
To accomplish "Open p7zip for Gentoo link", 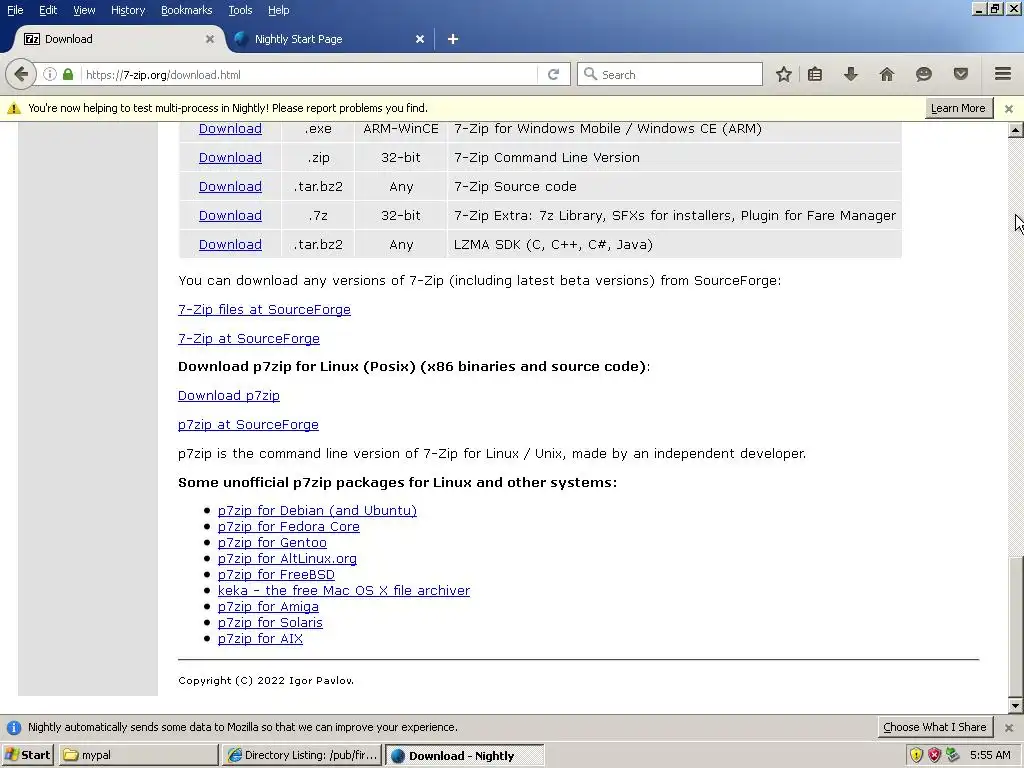I will click(272, 543).
